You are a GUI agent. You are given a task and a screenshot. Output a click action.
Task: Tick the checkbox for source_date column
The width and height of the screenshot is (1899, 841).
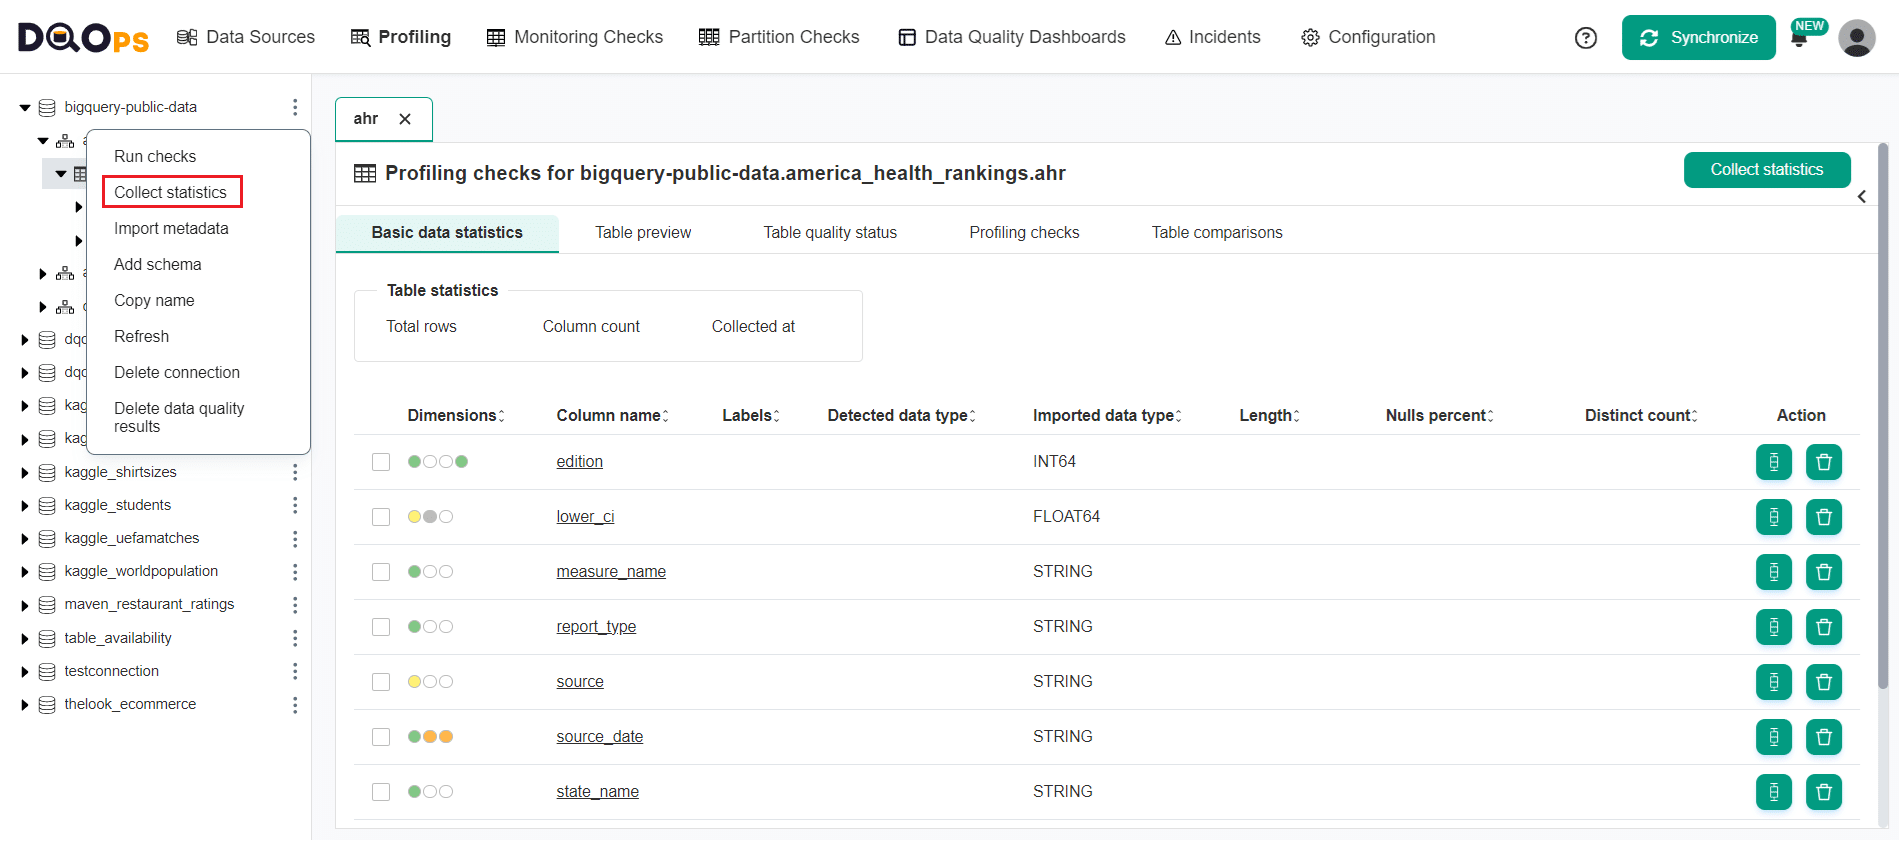point(381,737)
